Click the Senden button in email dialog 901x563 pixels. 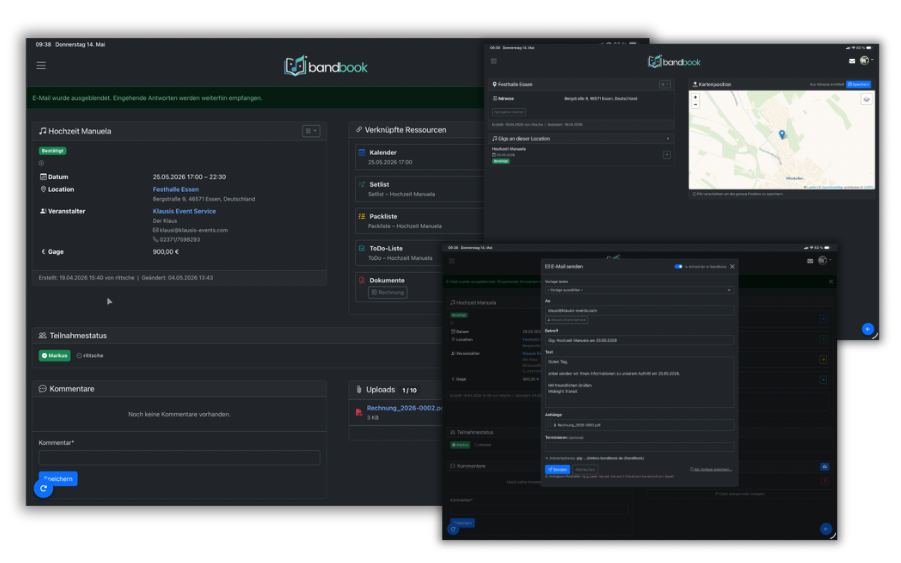click(557, 469)
